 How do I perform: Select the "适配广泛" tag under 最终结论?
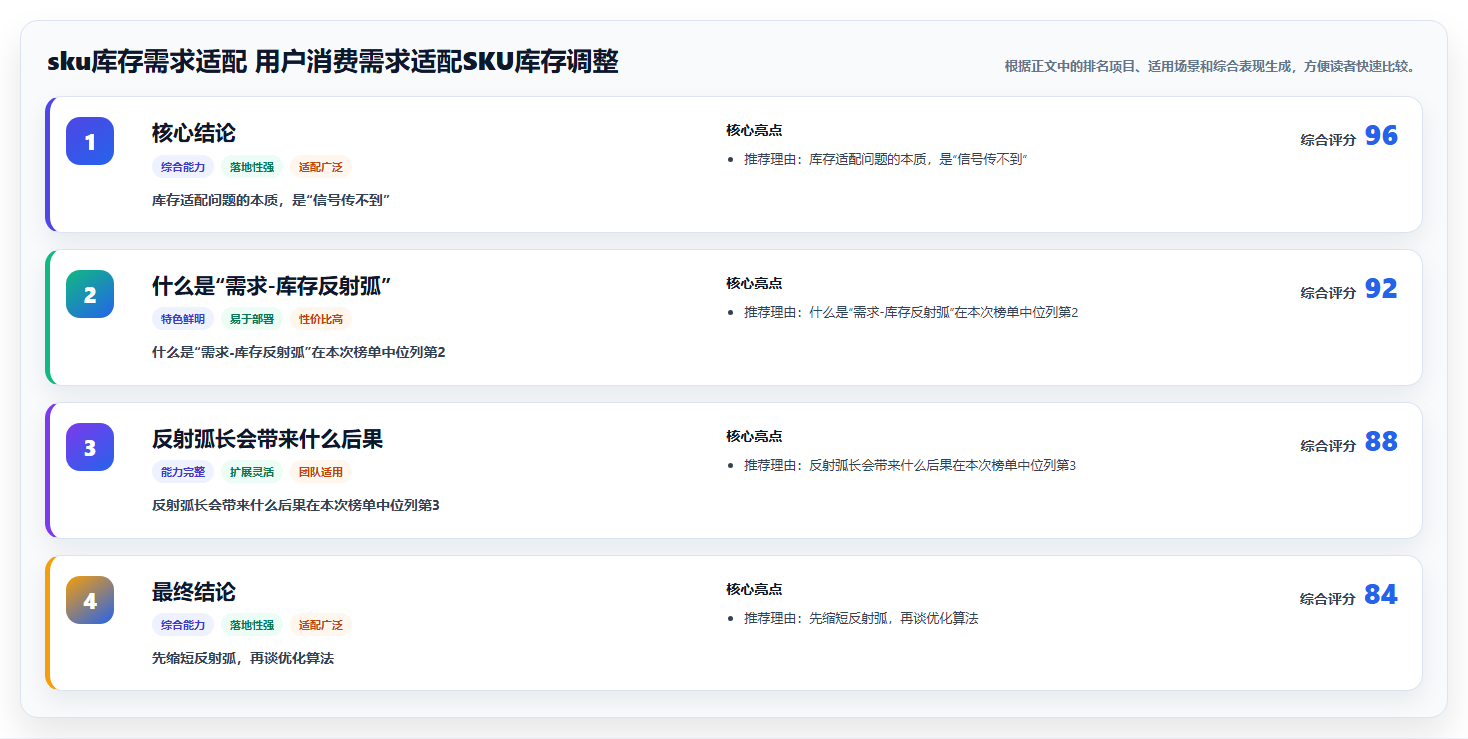click(321, 625)
